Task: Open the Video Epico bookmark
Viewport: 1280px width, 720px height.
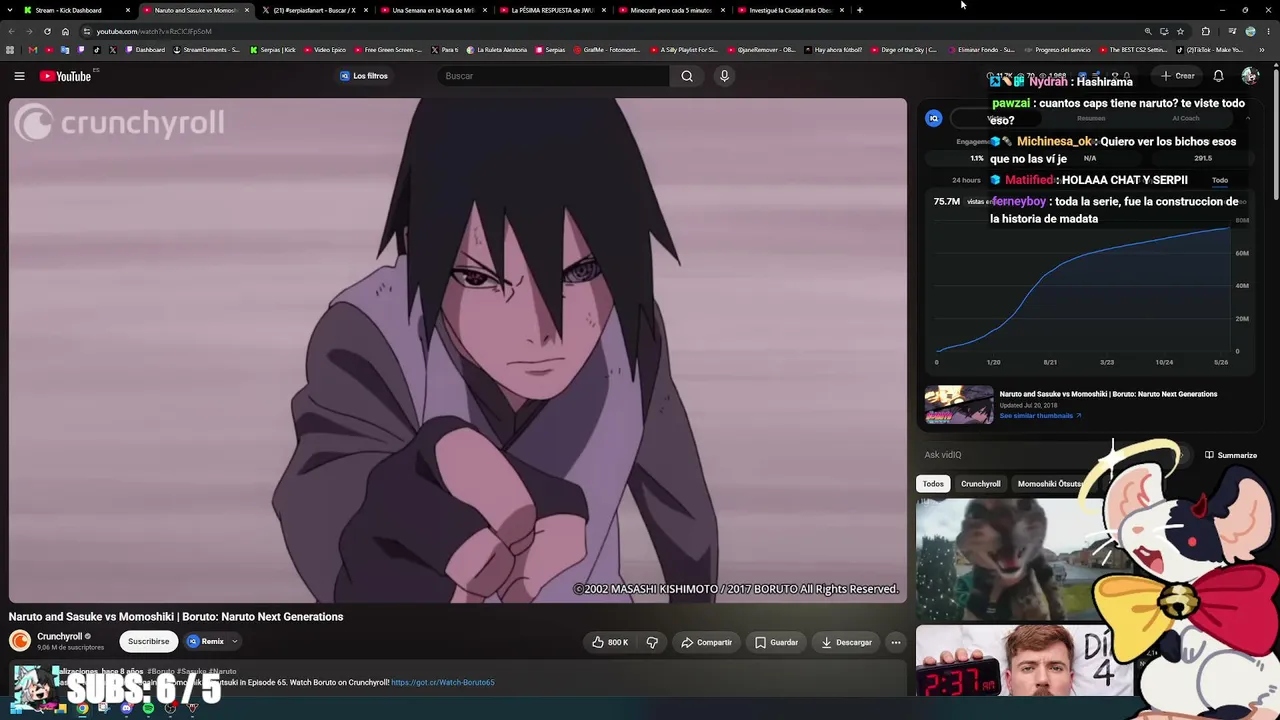Action: tap(325, 50)
